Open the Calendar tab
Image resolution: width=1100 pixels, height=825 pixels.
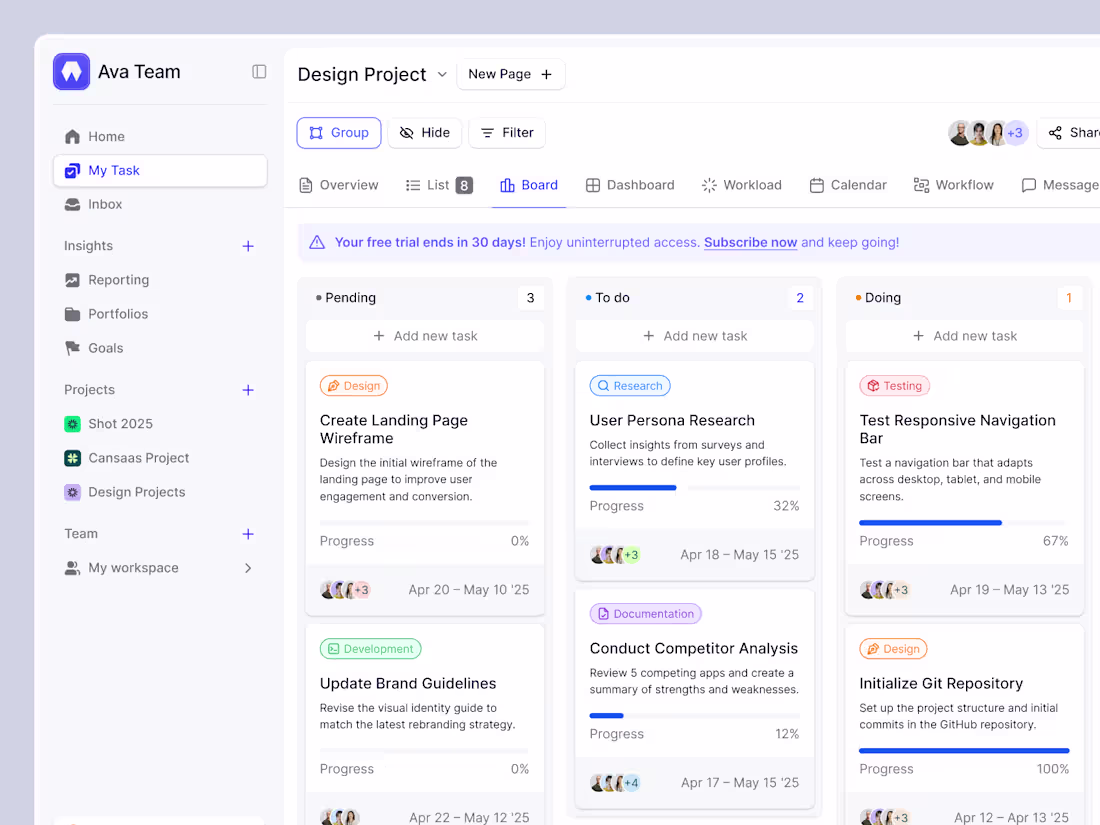pyautogui.click(x=848, y=185)
